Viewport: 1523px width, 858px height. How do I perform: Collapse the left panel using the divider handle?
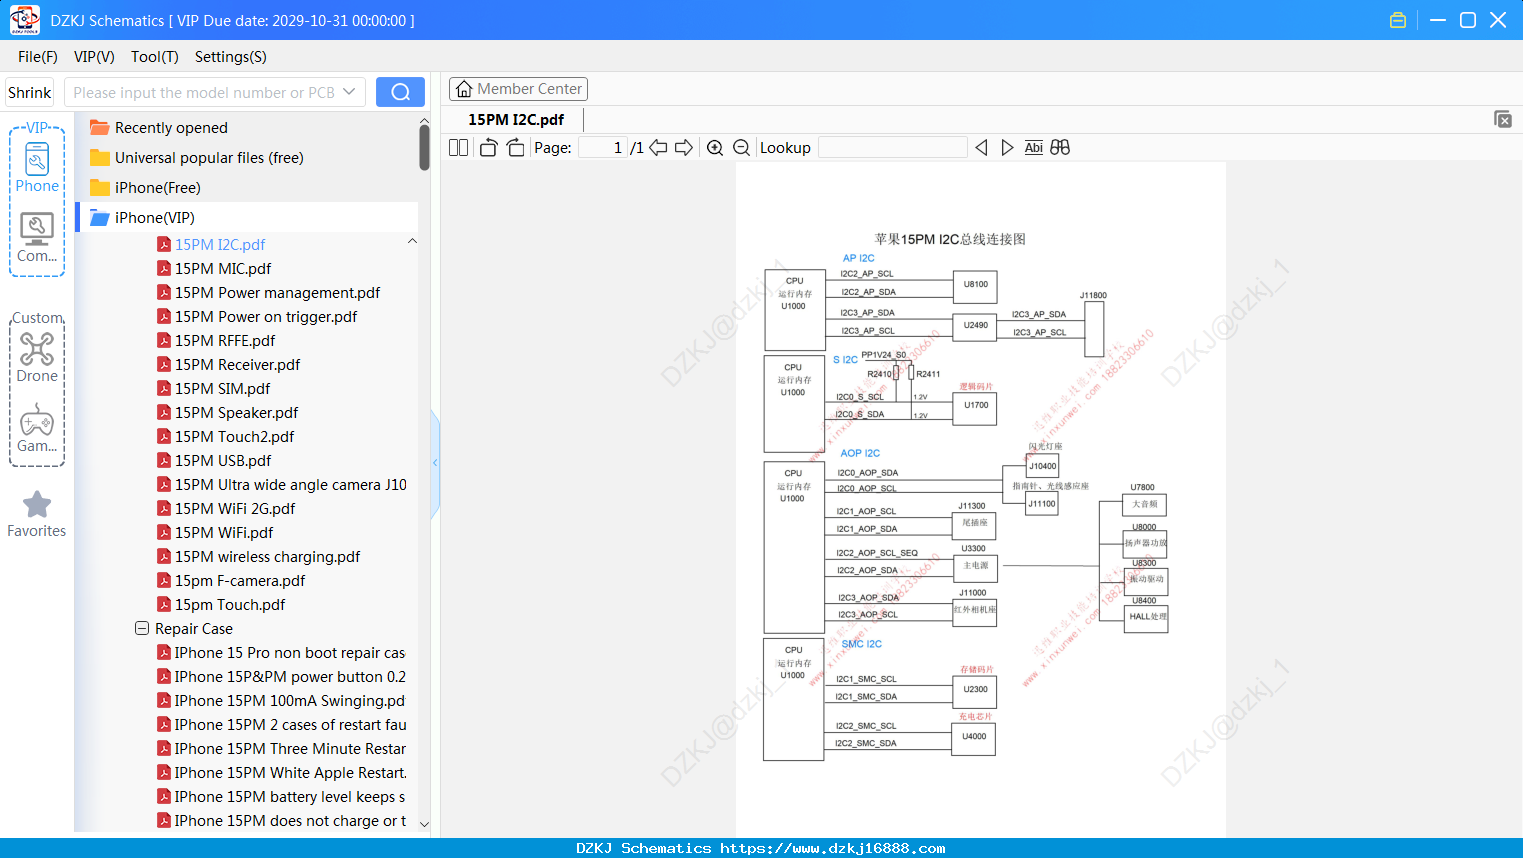pyautogui.click(x=435, y=463)
